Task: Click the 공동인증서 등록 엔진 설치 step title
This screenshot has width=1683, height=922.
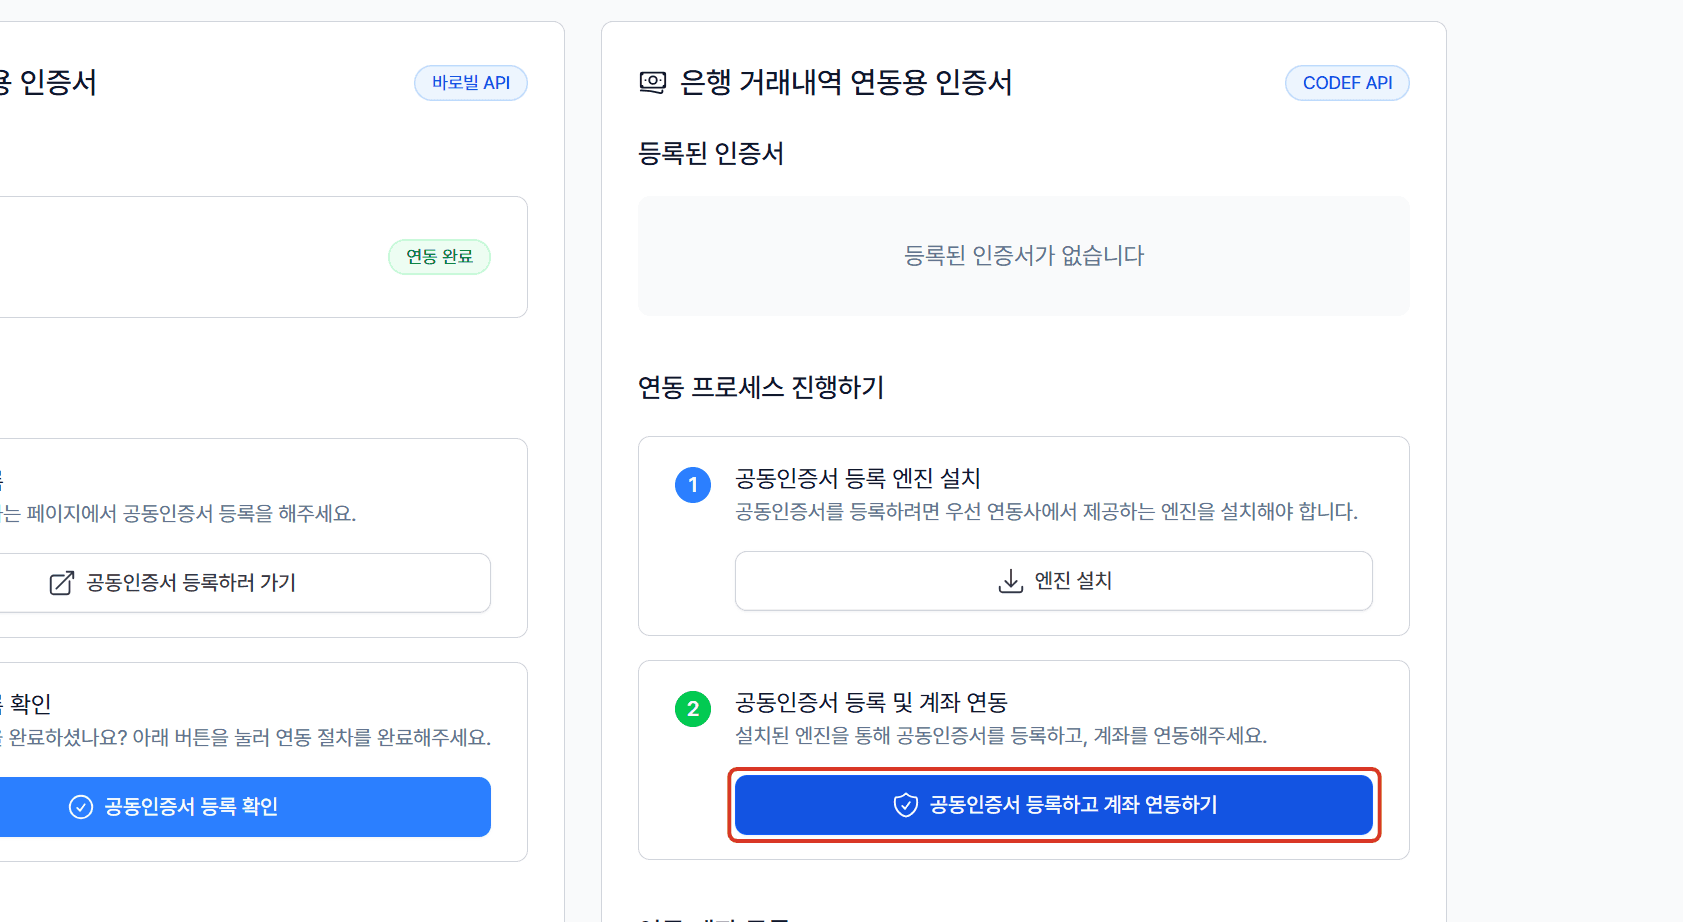Action: (858, 478)
